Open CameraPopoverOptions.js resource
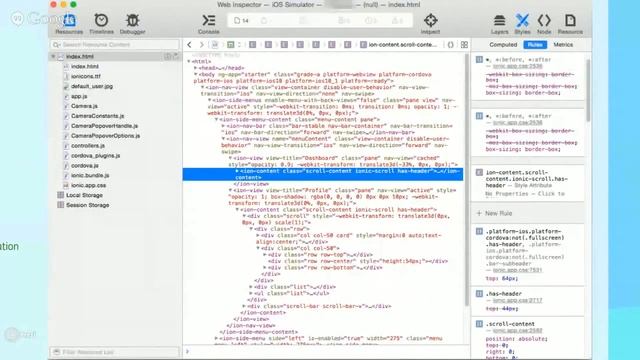 (x=105, y=136)
